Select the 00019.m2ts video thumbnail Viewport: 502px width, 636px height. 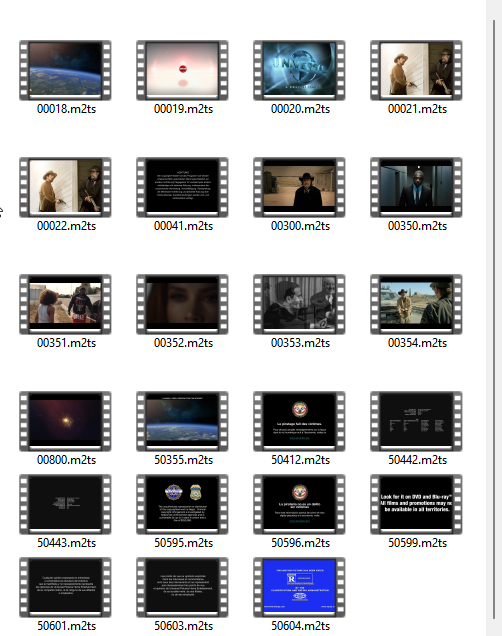click(182, 70)
